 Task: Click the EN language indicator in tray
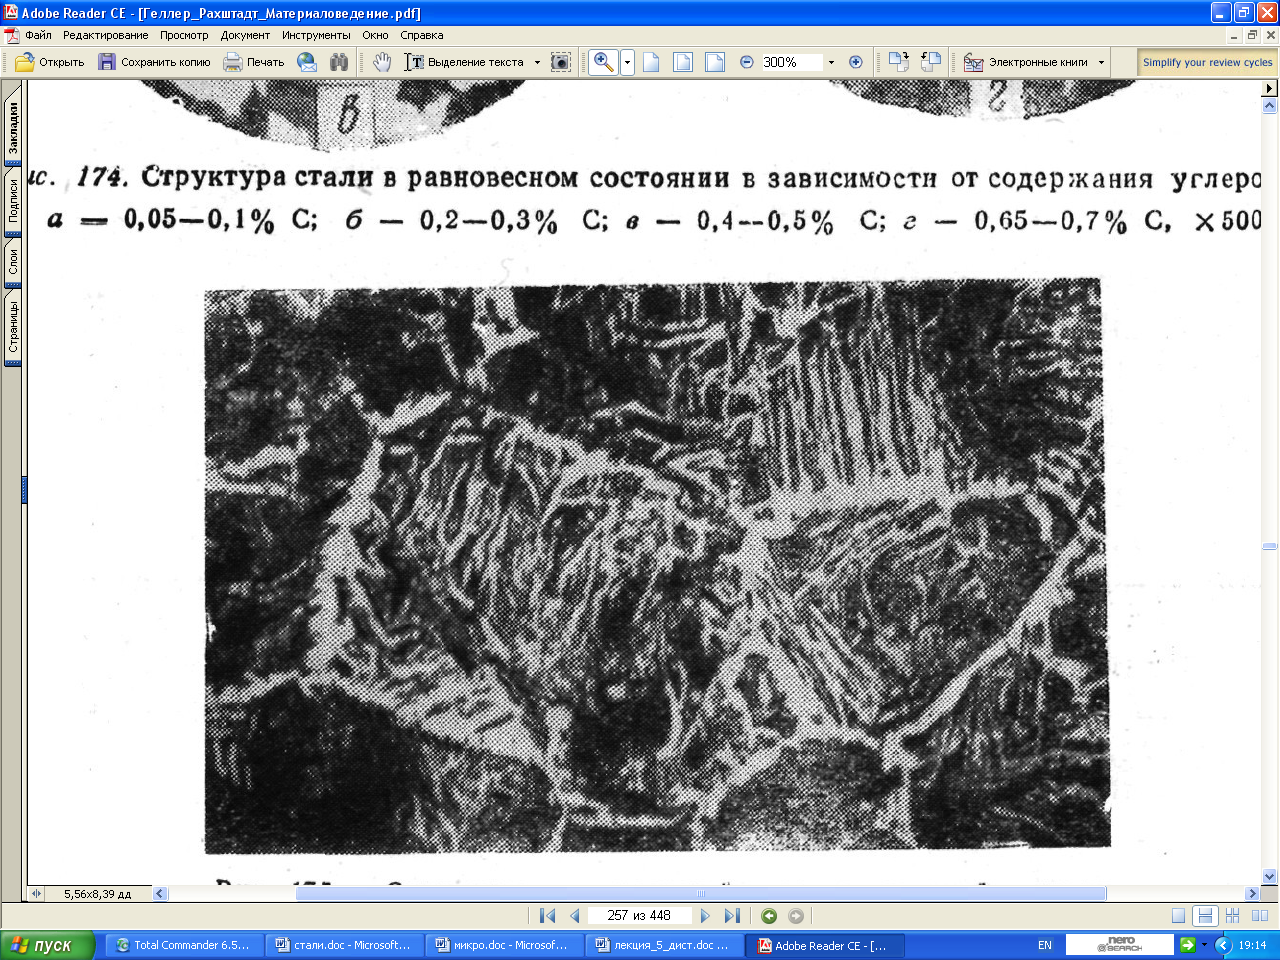[1044, 945]
